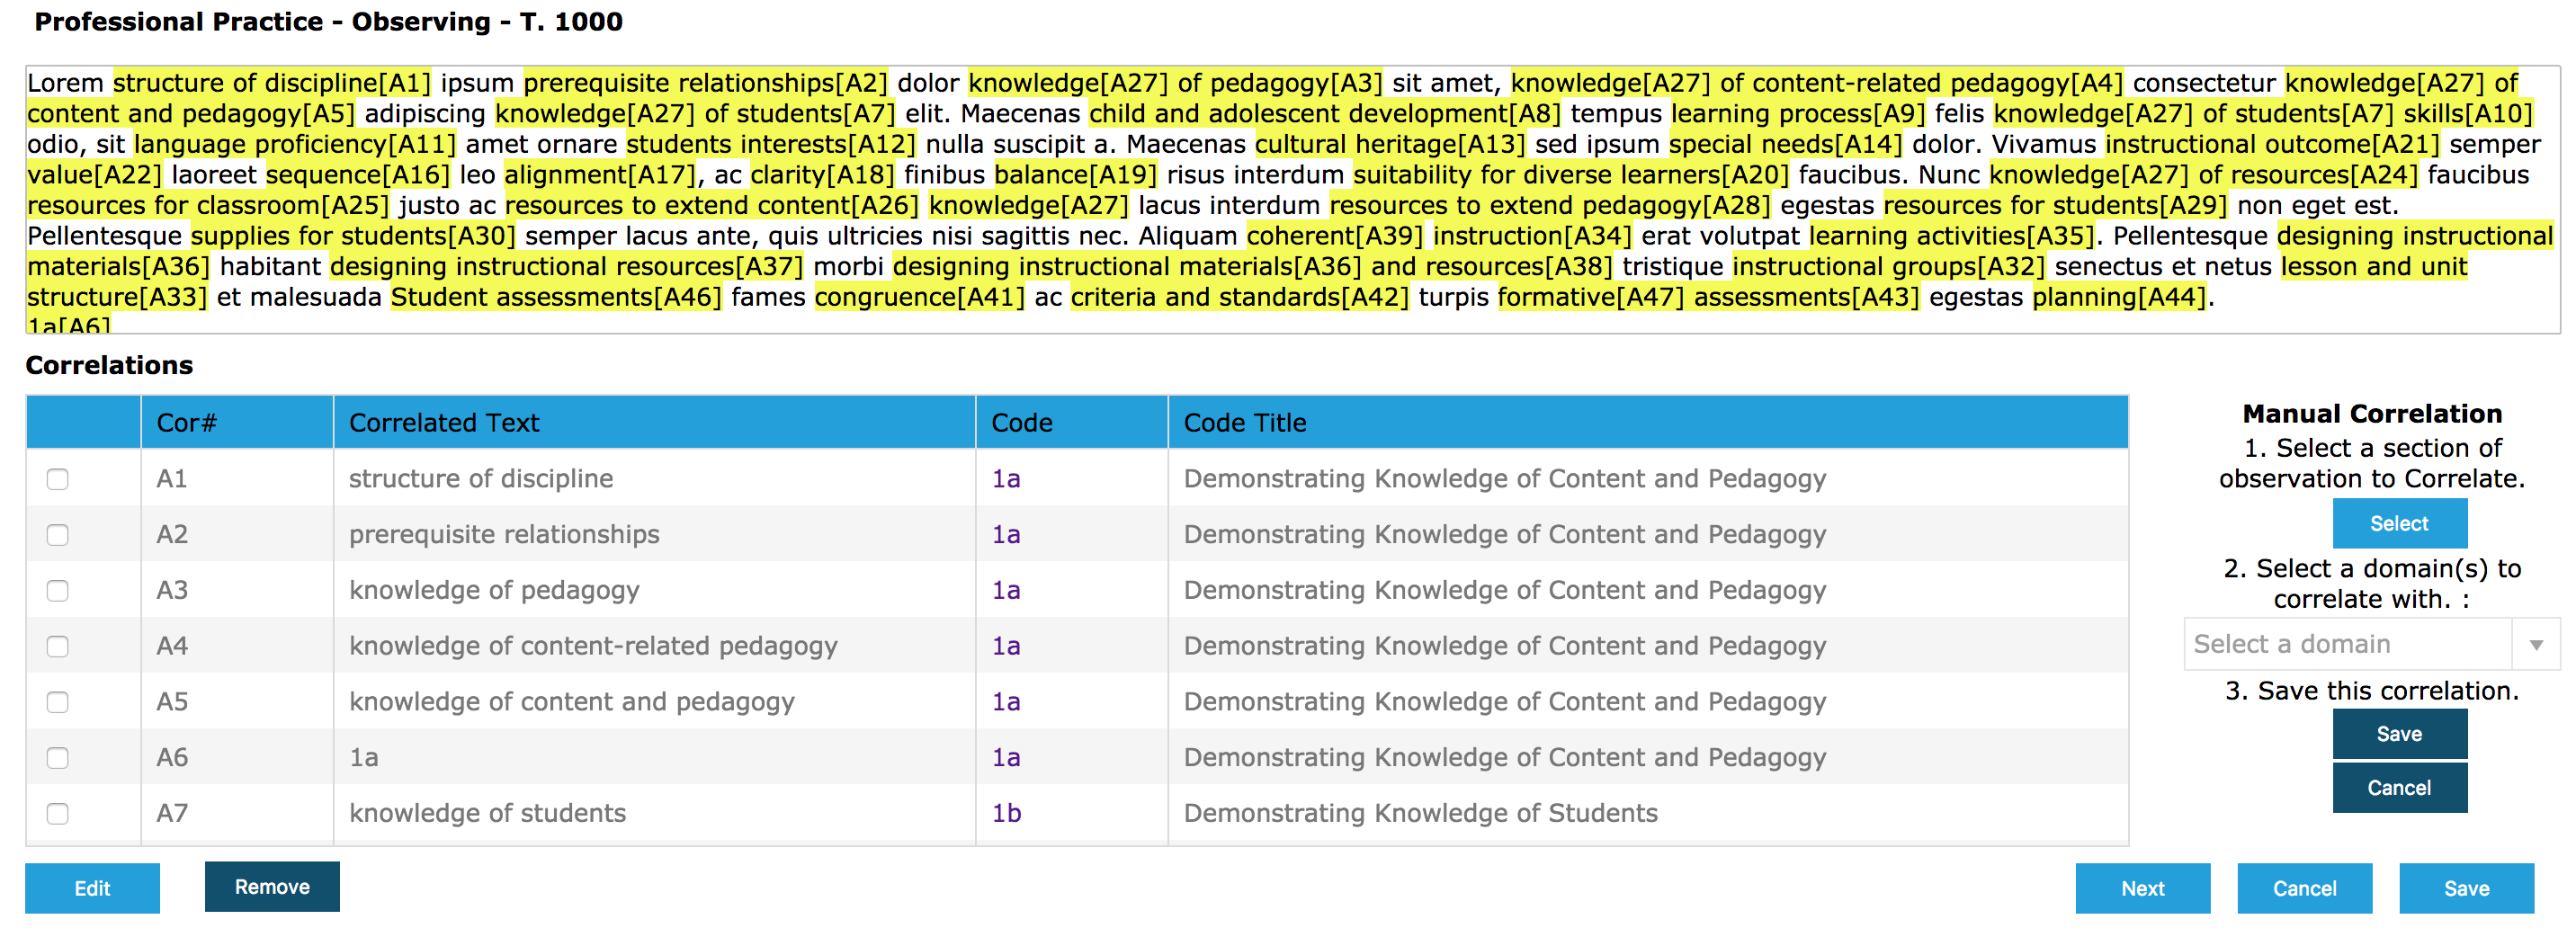Viewport: 2576px width, 937px height.
Task: Click highlighted 'learning activities[A35]' text
Action: [x=1951, y=236]
